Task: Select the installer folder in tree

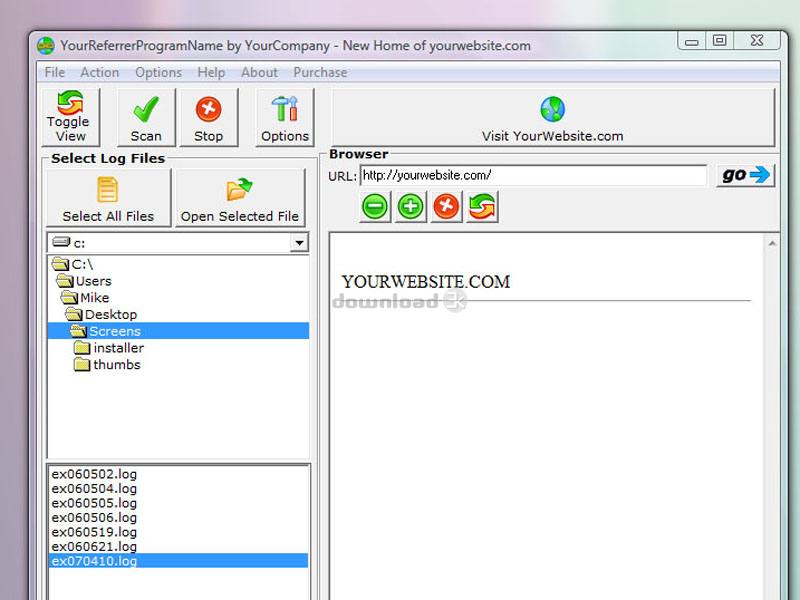Action: click(109, 348)
